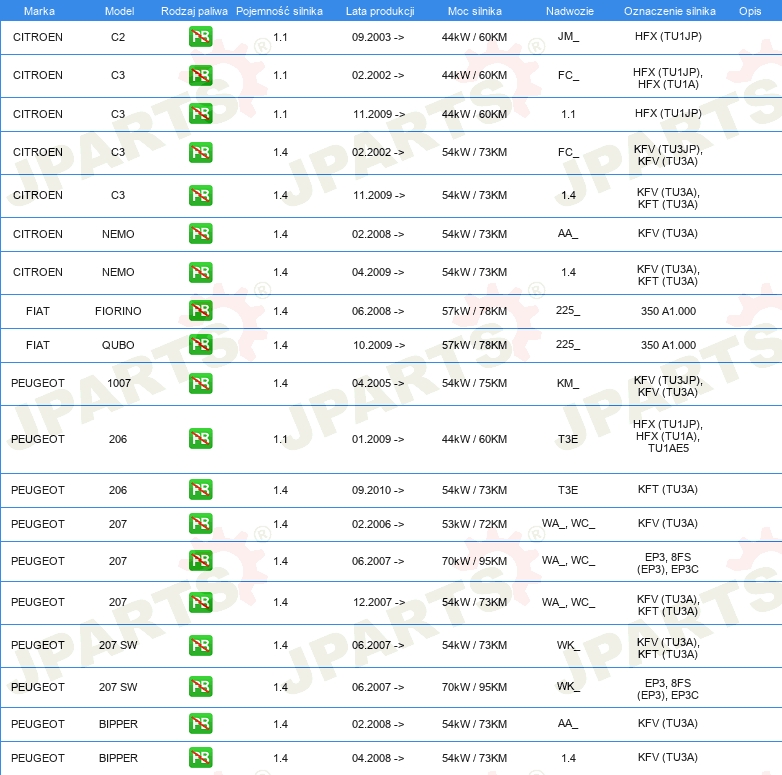Click the fuel icon for Peugeot 207 70kW / 95KM

point(200,561)
